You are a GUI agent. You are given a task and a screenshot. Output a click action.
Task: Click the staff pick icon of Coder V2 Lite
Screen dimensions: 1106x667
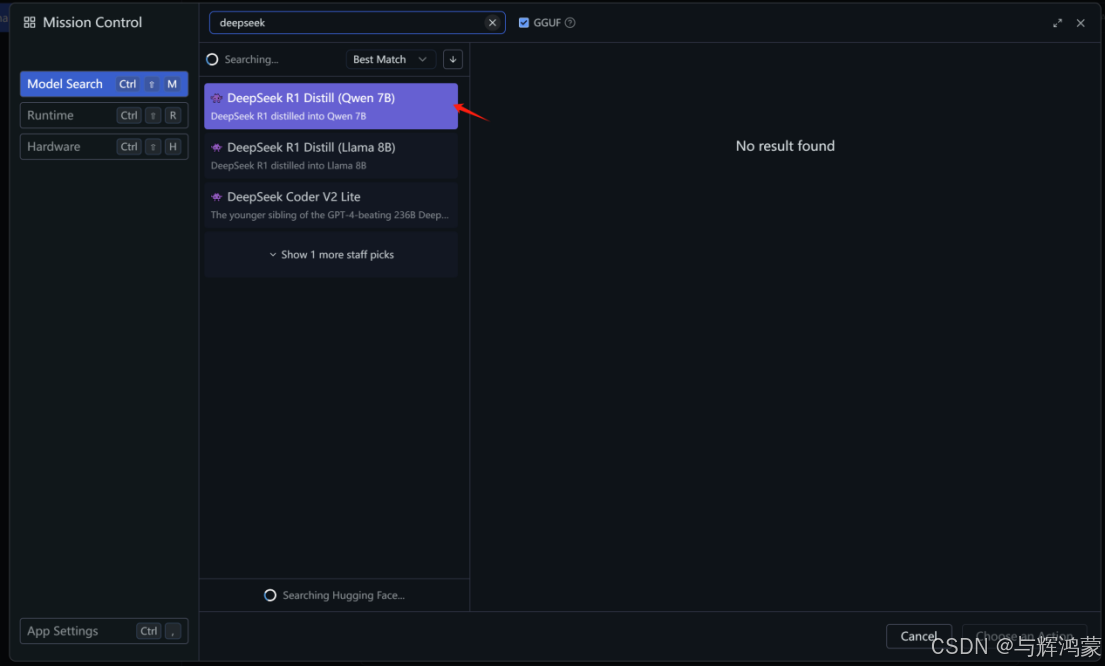coord(217,197)
